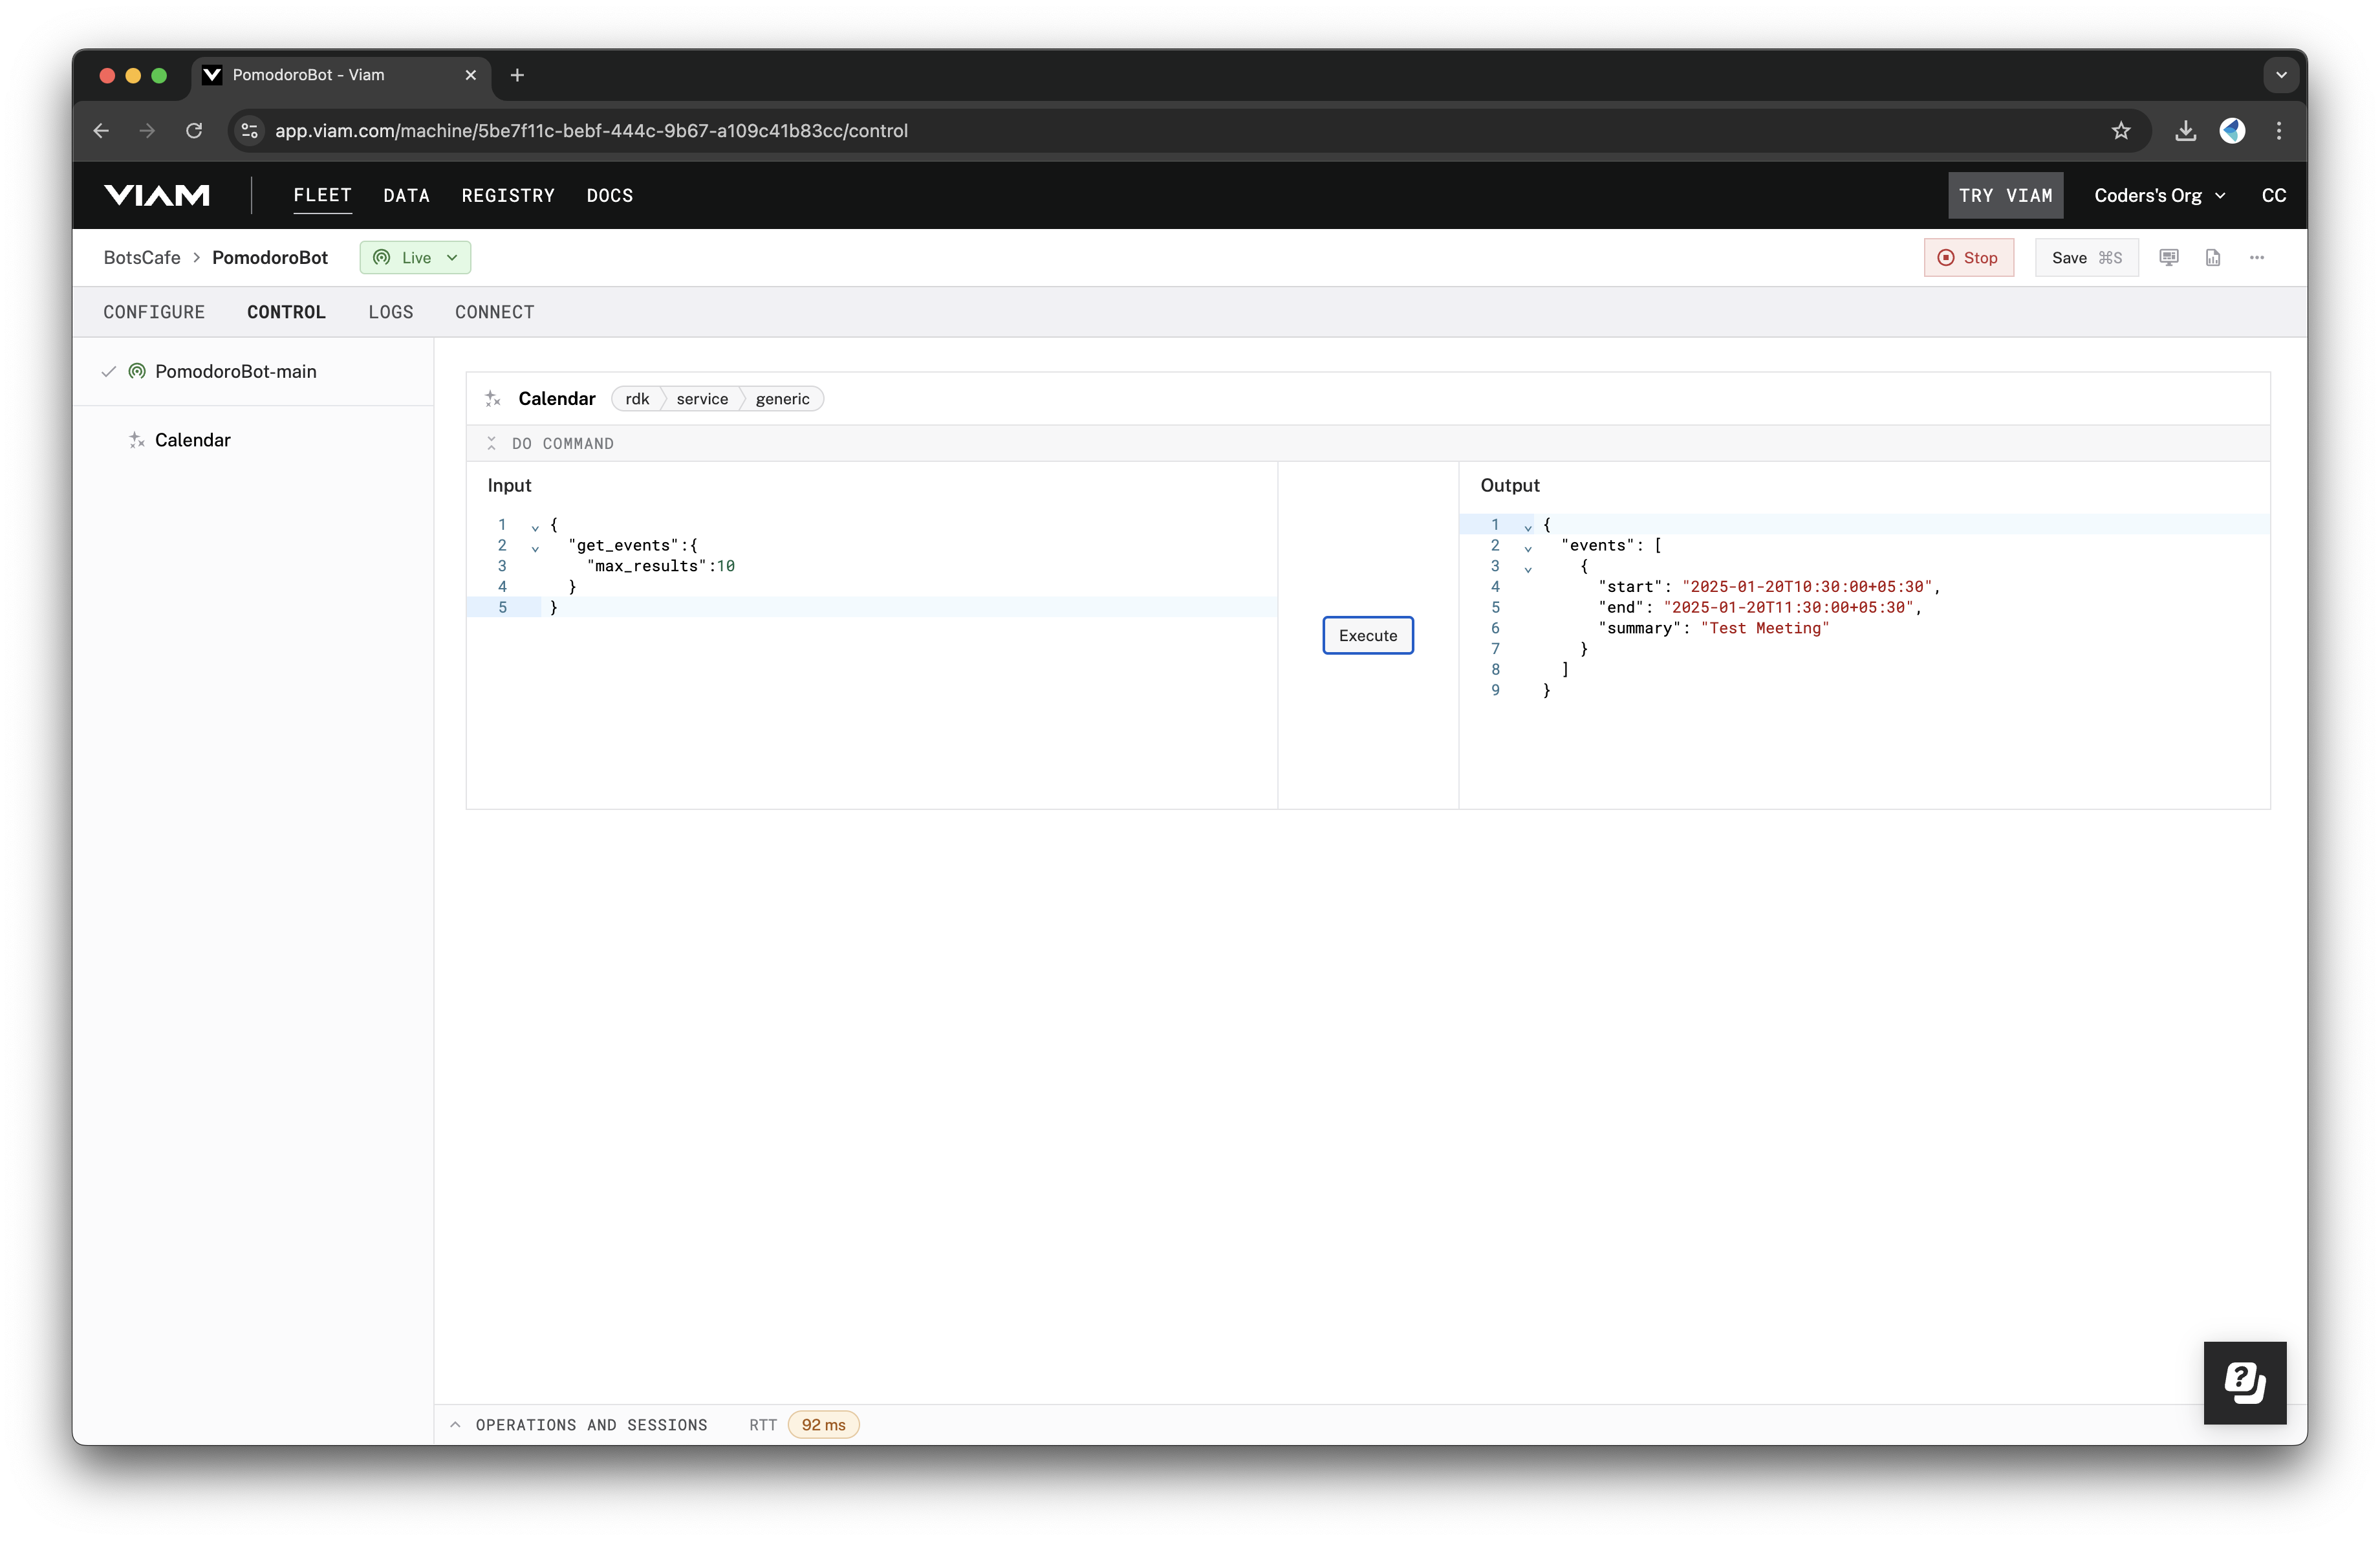Click the generic breadcrumb tag
The image size is (2380, 1541).
pos(781,399)
